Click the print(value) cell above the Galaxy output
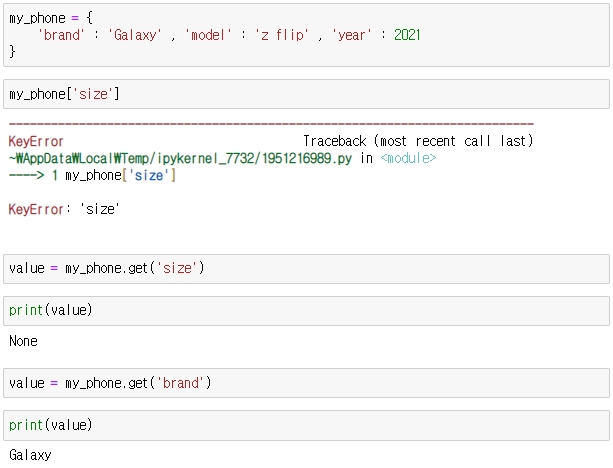Screen dimensions: 613x468 [306, 425]
